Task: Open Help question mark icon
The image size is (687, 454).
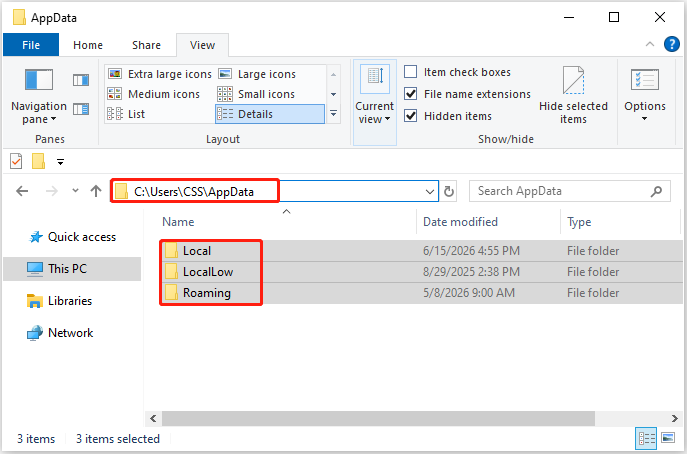Action: pos(672,44)
